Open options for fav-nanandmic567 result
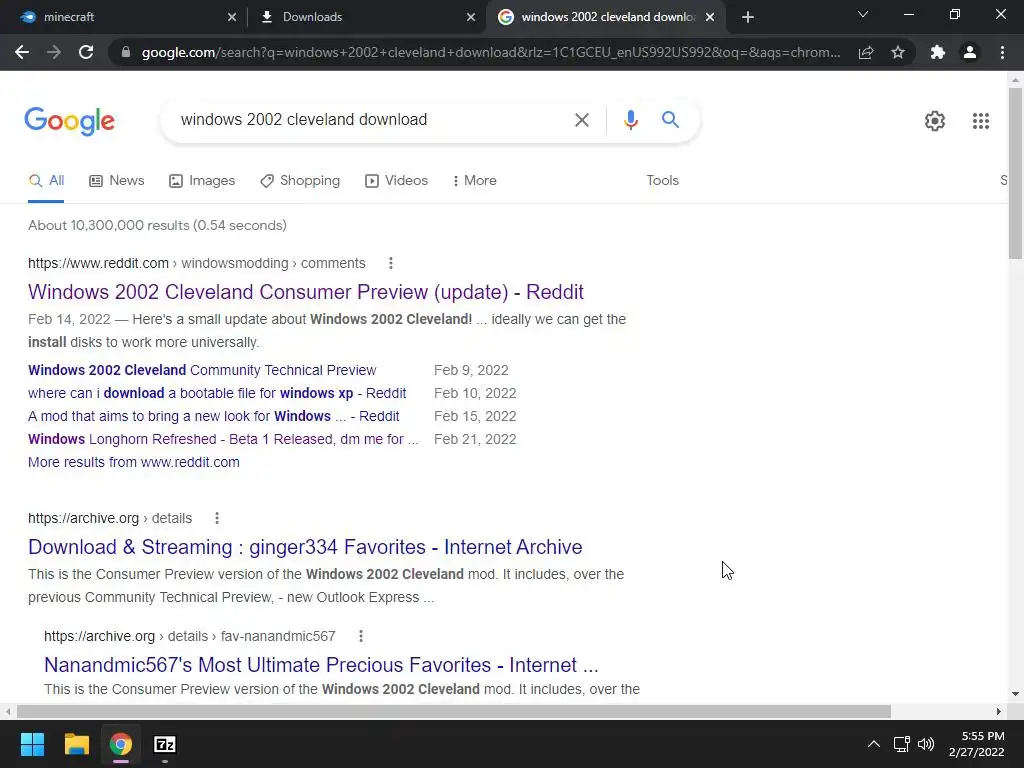Image resolution: width=1024 pixels, height=768 pixels. click(360, 636)
